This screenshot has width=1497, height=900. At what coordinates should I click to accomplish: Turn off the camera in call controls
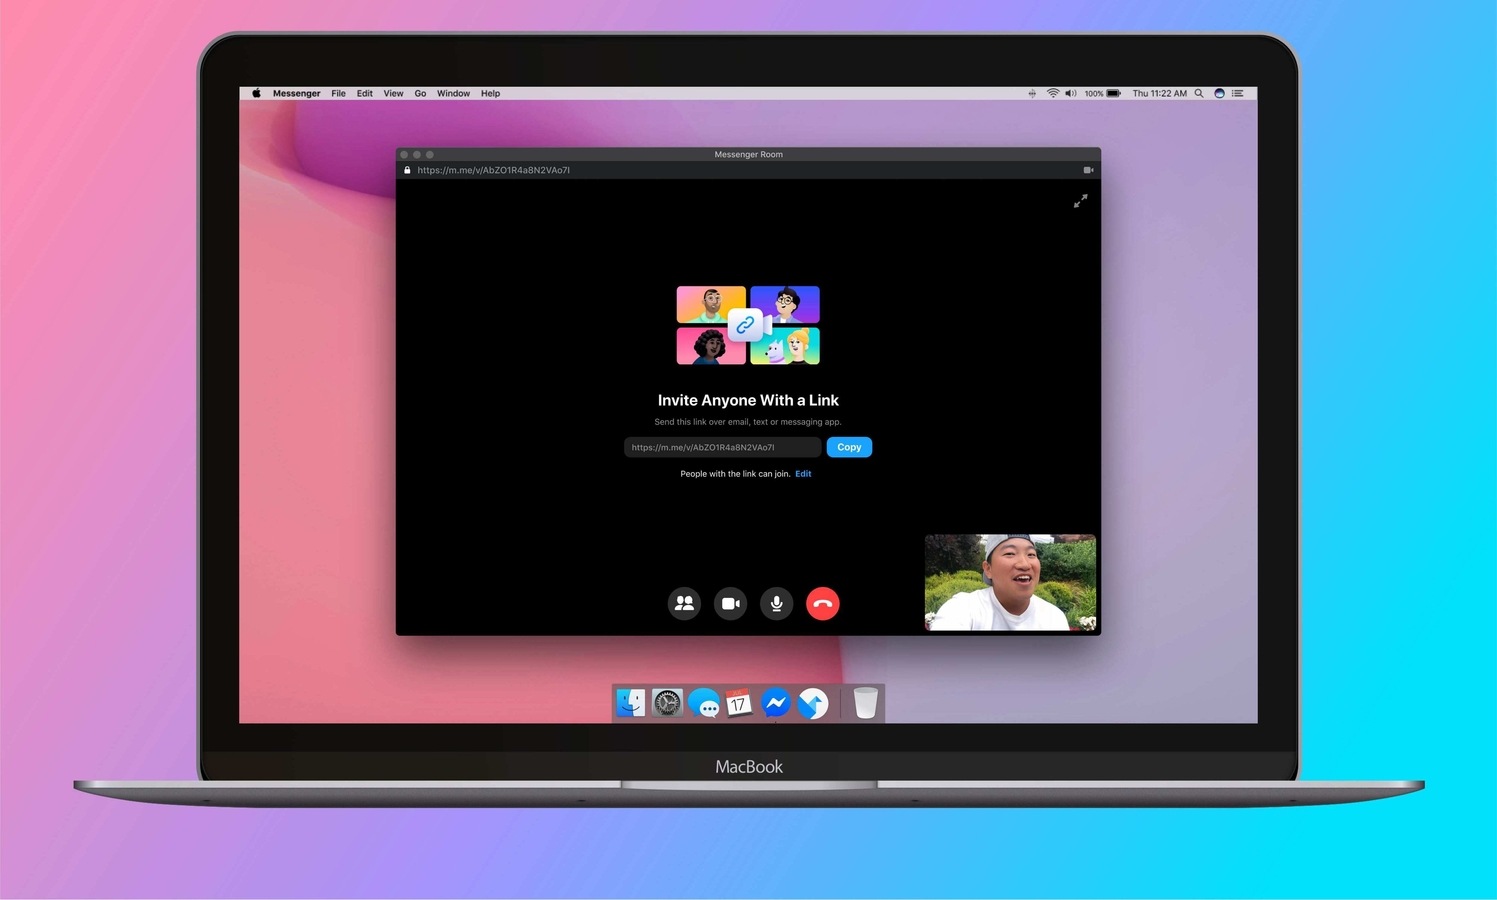click(x=731, y=603)
